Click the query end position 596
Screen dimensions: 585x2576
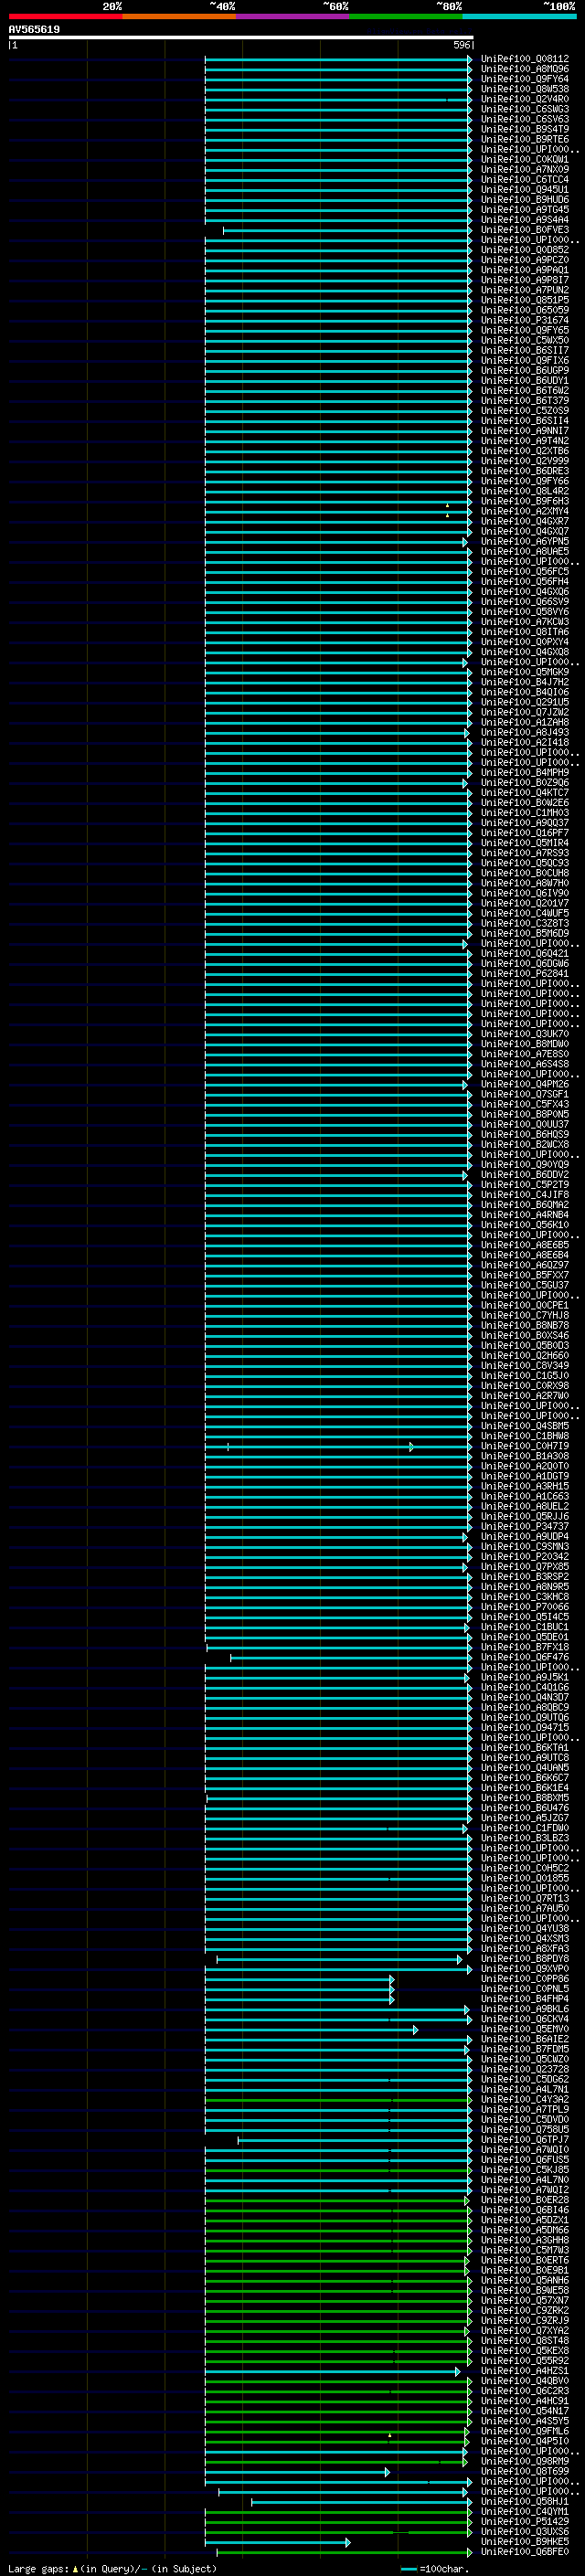click(x=461, y=45)
